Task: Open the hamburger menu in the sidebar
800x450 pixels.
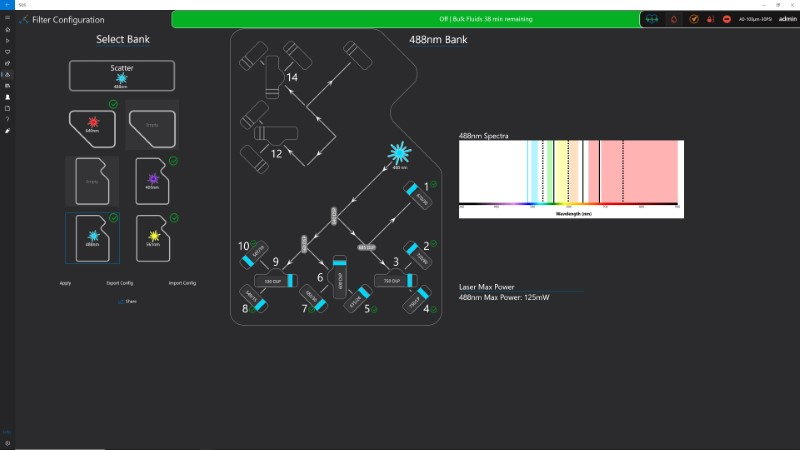Action: (7, 18)
